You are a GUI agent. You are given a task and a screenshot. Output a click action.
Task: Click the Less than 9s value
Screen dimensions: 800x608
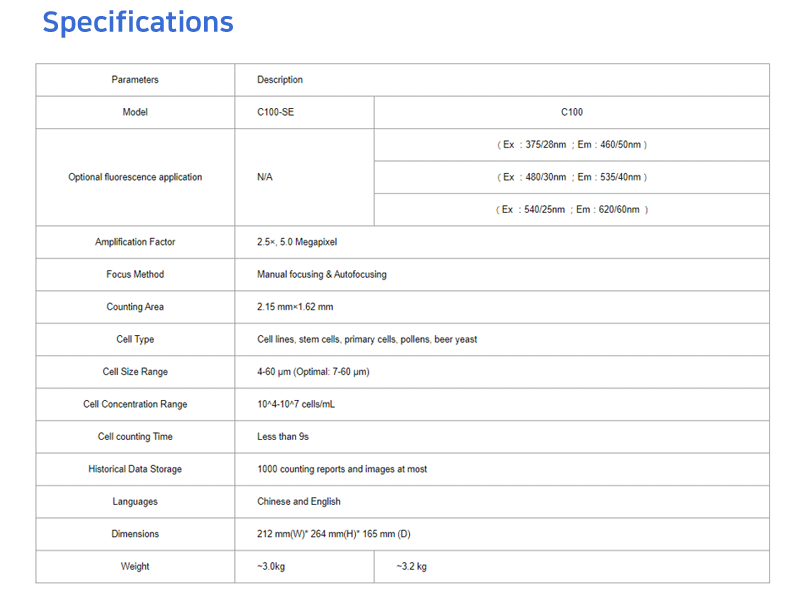click(283, 436)
